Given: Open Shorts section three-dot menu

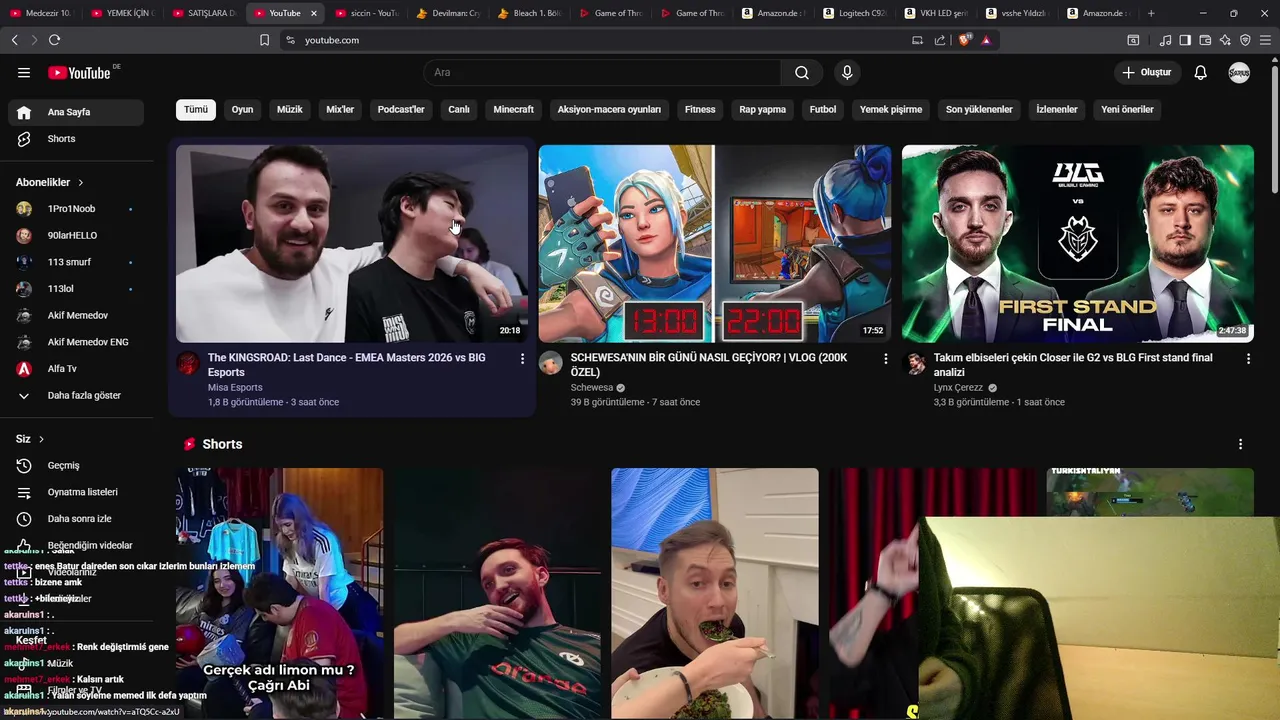Looking at the screenshot, I should (1240, 444).
